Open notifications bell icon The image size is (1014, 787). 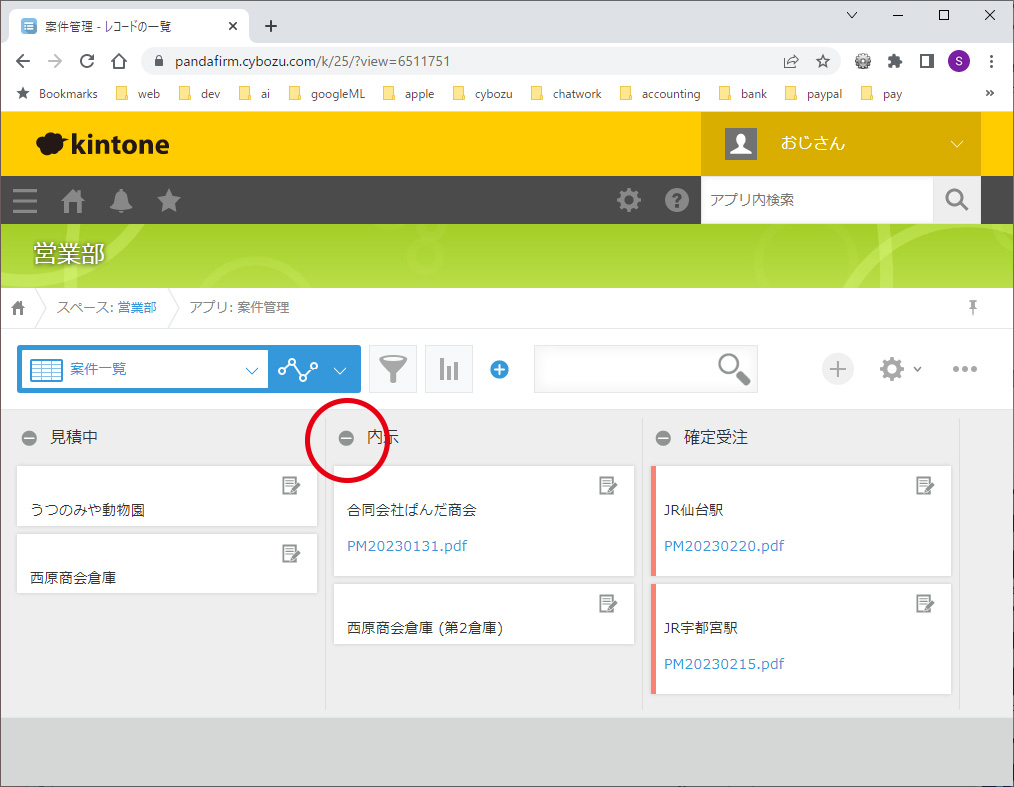121,201
